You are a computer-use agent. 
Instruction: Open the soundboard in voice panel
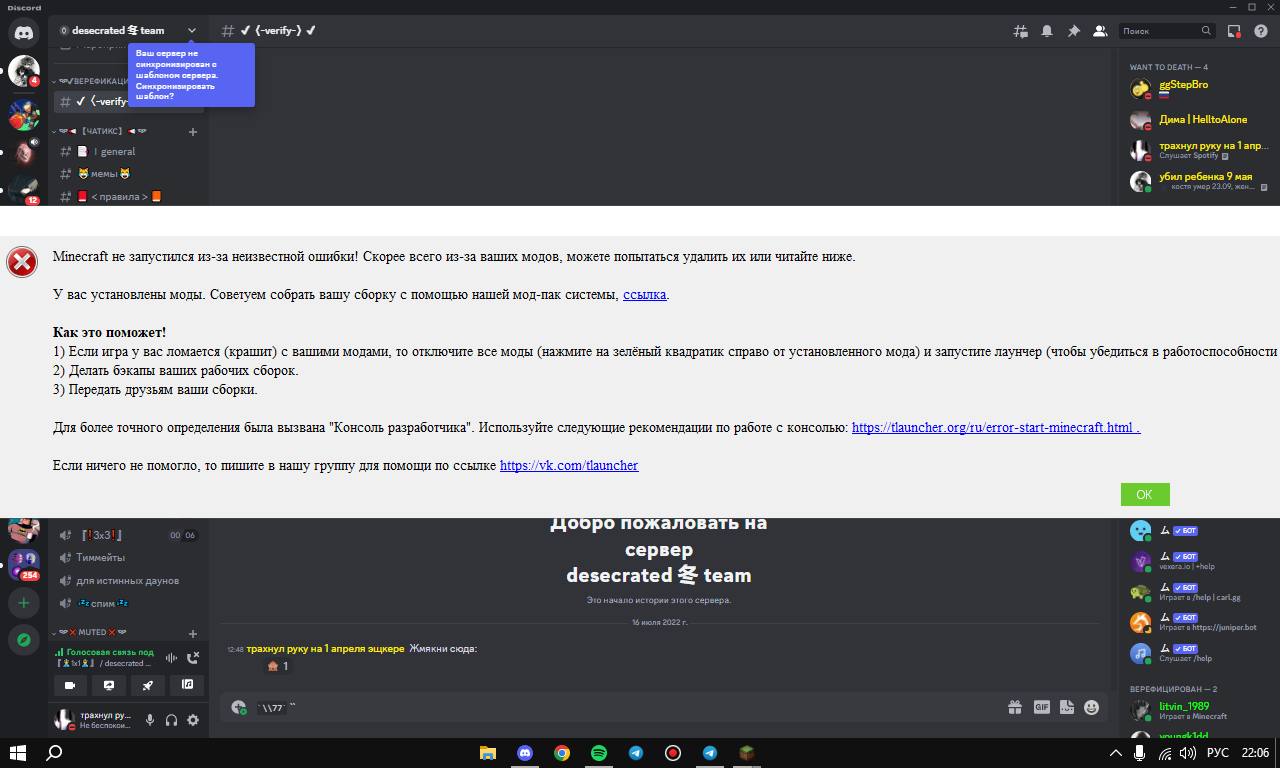pos(186,685)
